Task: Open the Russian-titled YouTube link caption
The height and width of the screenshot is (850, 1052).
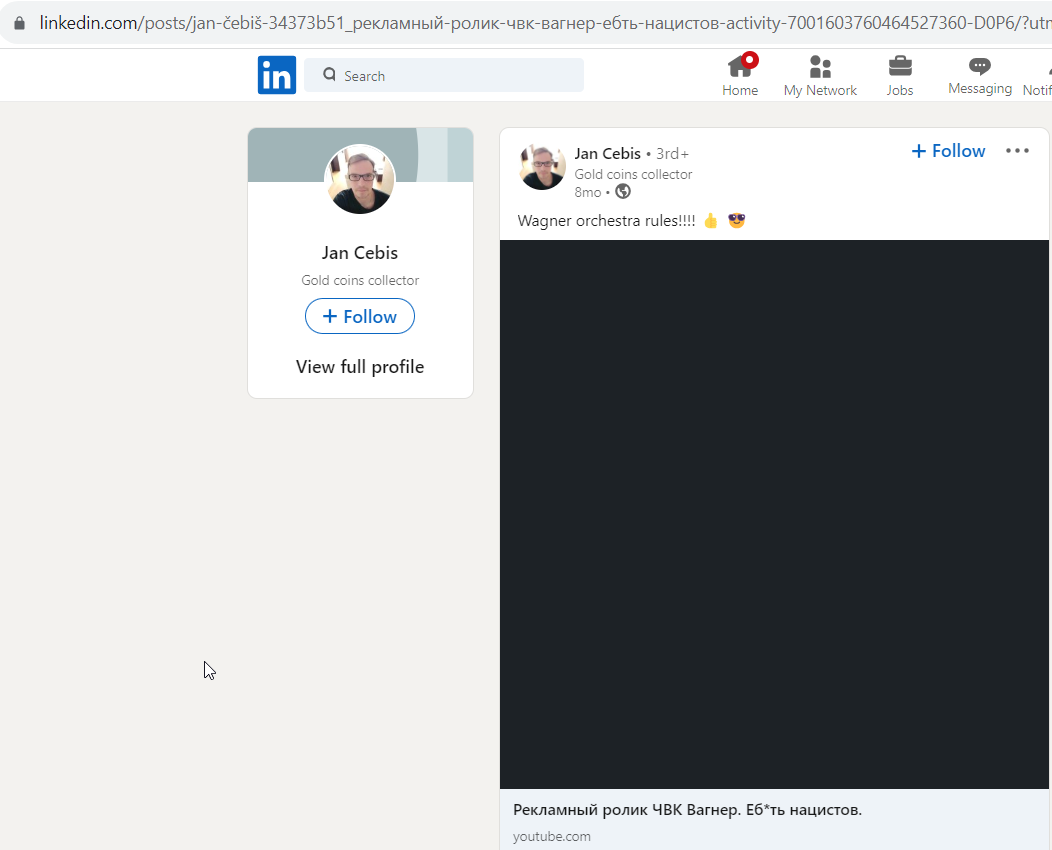Action: [687, 810]
